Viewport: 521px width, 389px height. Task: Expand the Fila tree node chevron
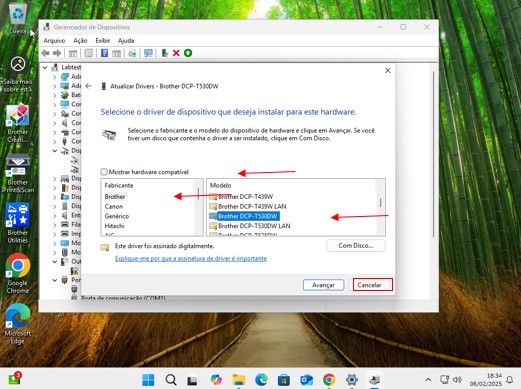click(x=55, y=225)
